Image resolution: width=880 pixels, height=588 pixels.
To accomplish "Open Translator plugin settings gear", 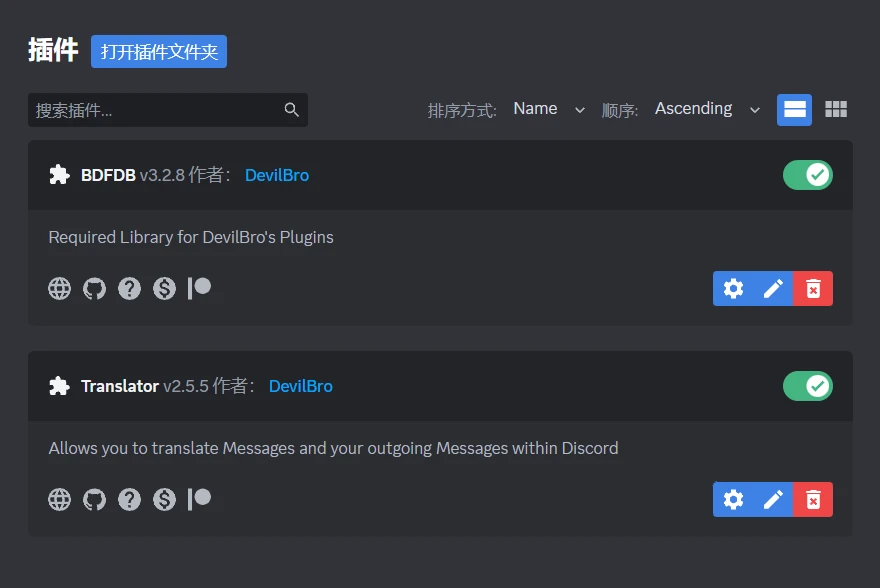I will [733, 499].
